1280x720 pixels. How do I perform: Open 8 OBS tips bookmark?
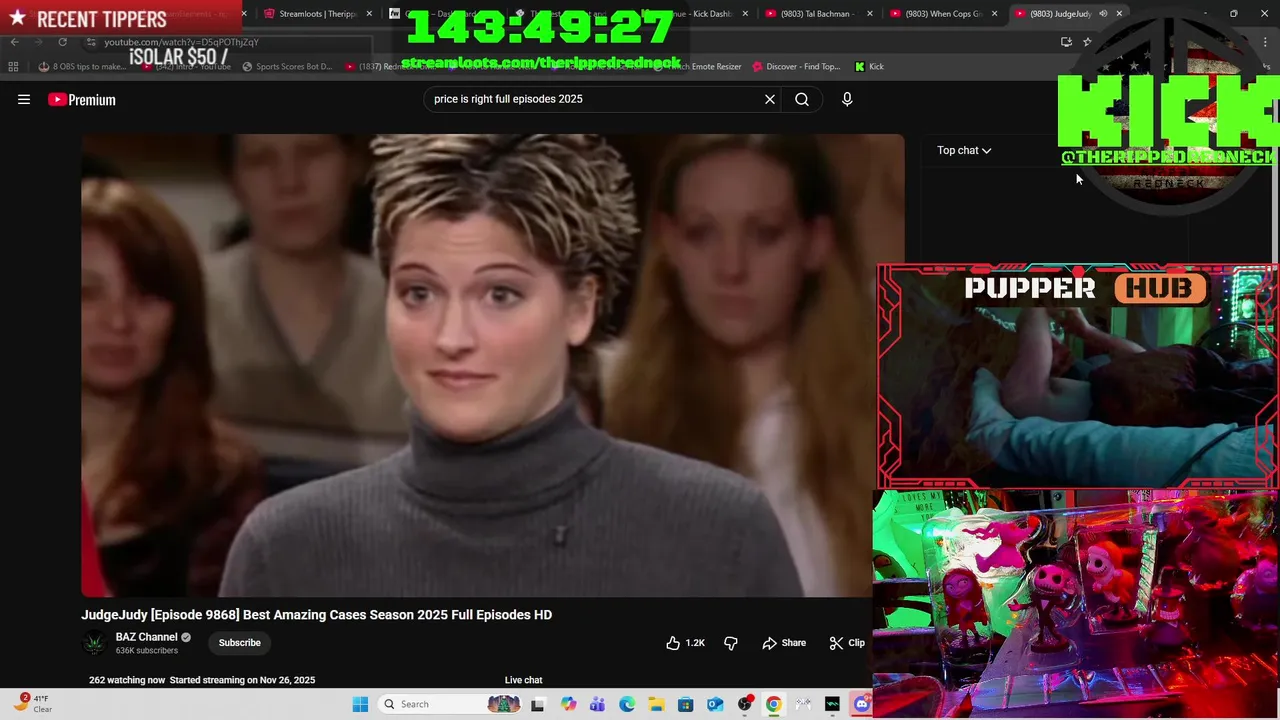pyautogui.click(x=82, y=67)
